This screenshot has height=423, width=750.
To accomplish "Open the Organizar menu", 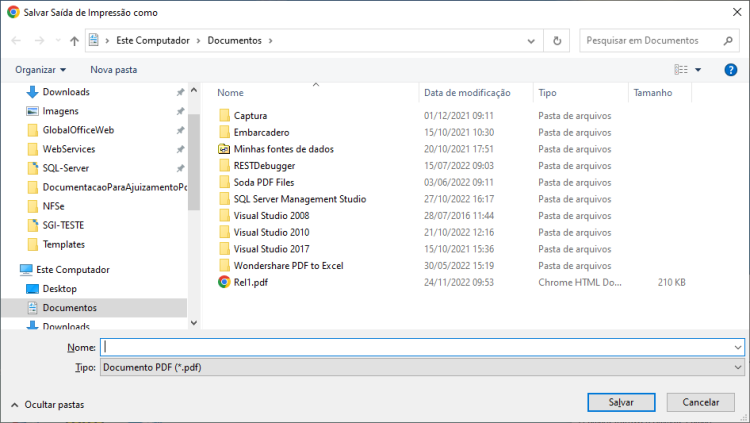I will click(x=40, y=70).
